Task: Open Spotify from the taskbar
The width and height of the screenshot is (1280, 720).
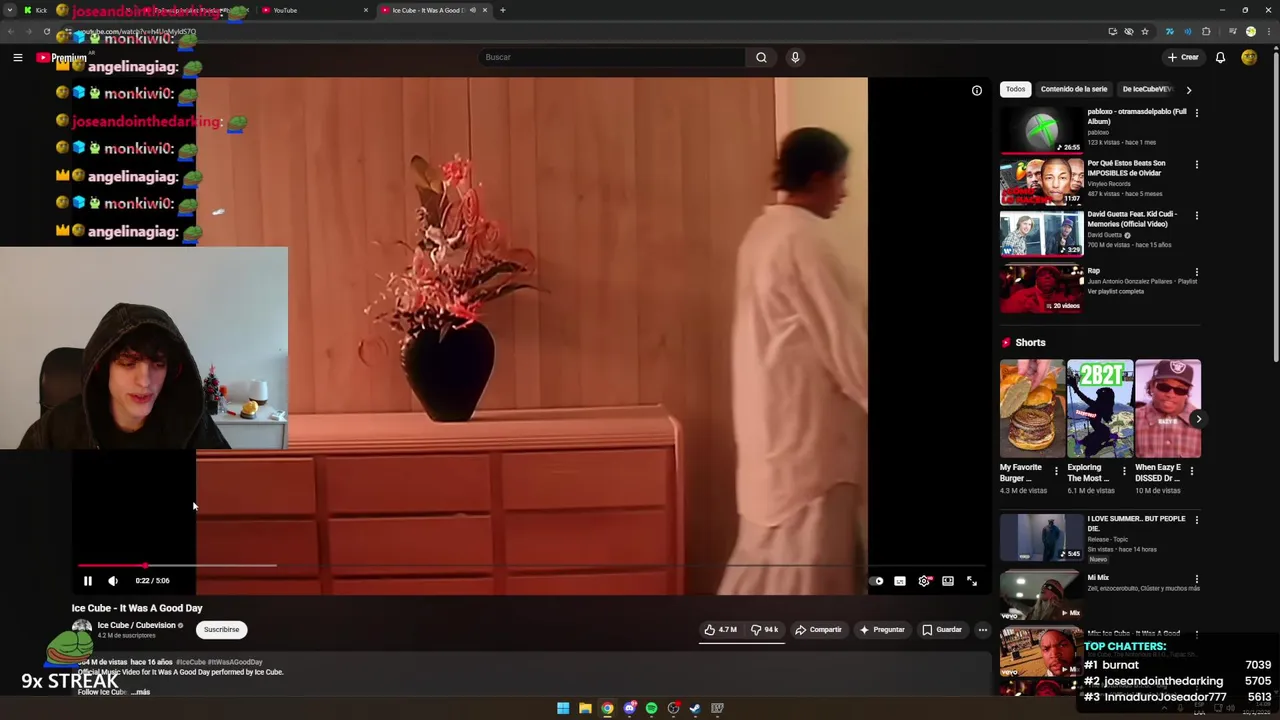Action: [x=651, y=708]
